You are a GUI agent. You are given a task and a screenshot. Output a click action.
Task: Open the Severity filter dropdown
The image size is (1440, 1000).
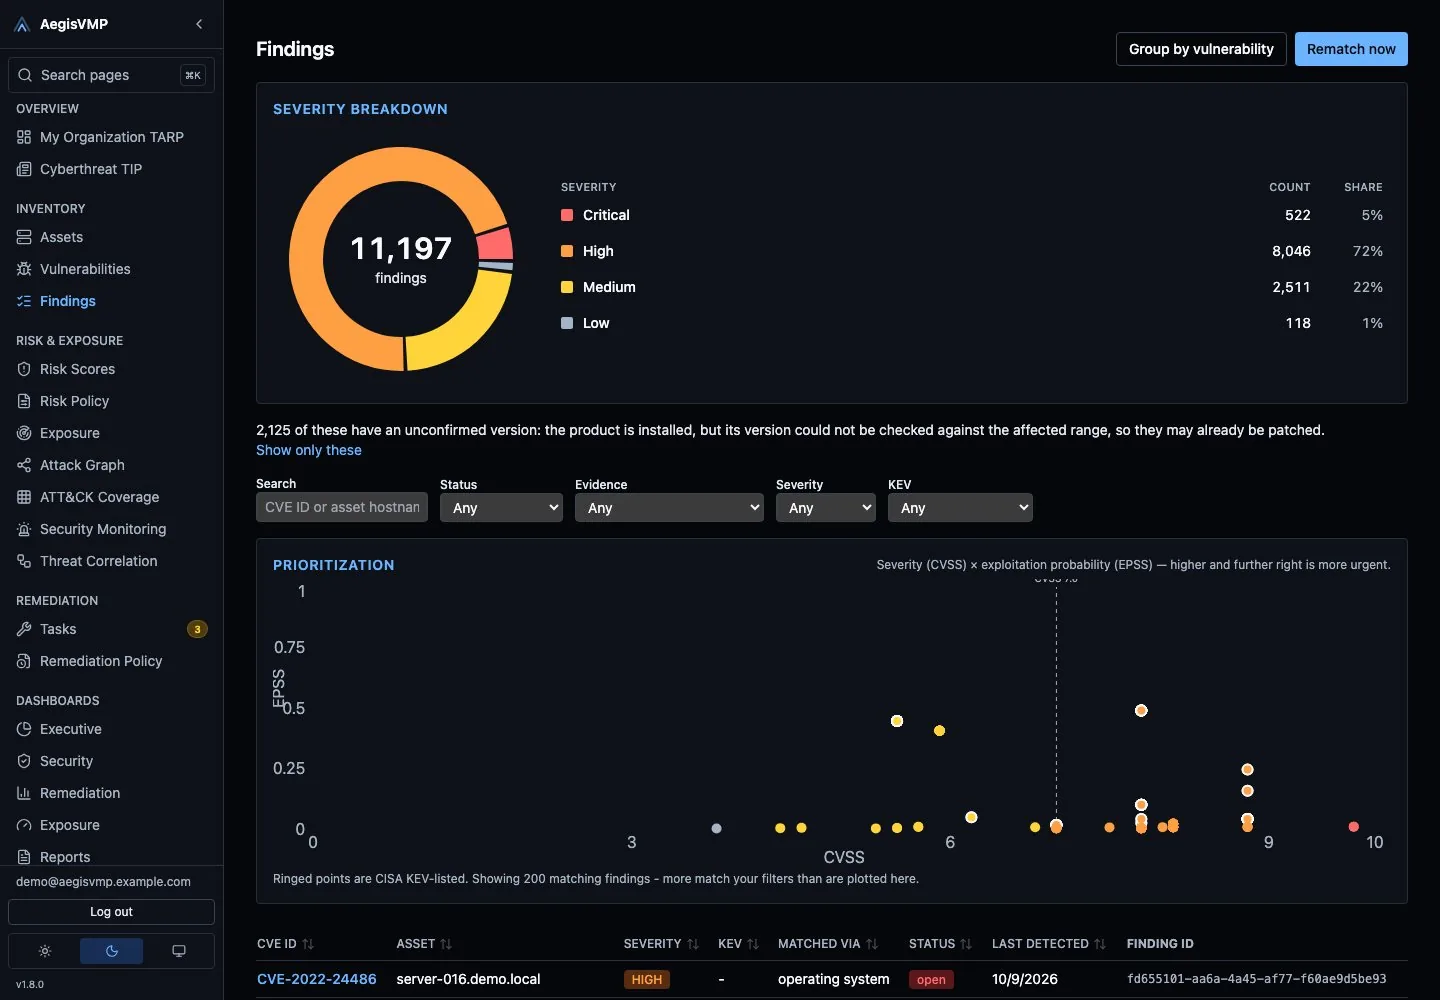tap(826, 508)
